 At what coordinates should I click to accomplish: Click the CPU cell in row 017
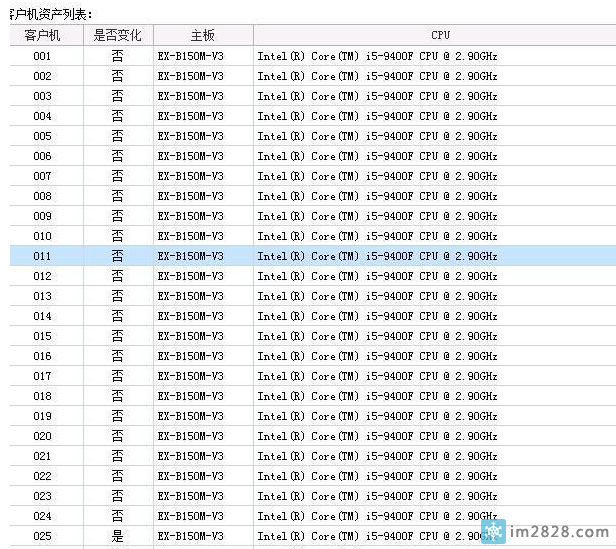click(377, 376)
